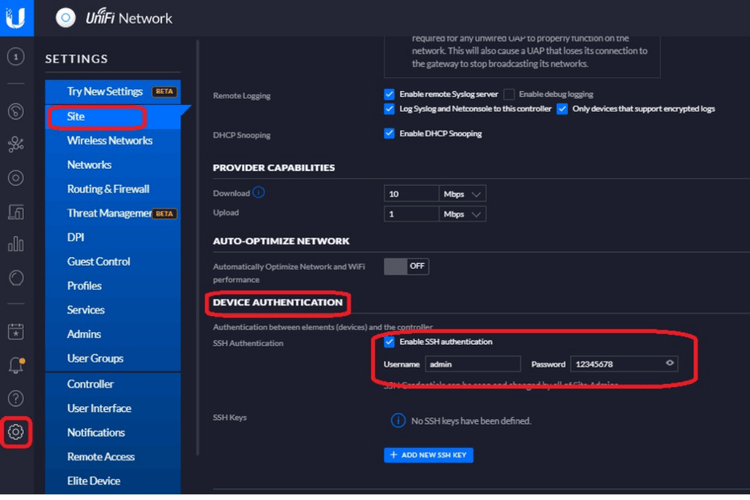Open Networks settings page
750x500 pixels.
click(x=113, y=165)
